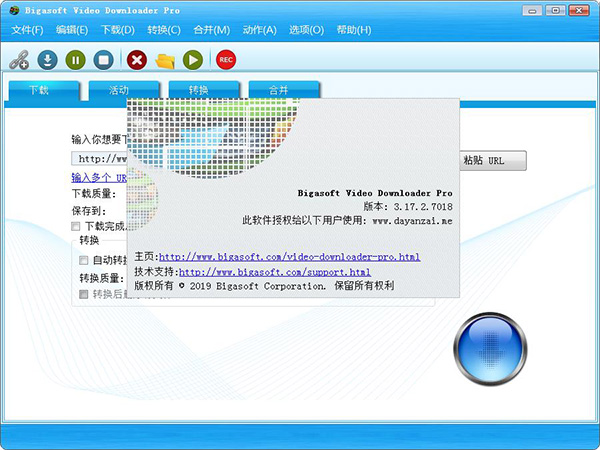Image resolution: width=600 pixels, height=450 pixels.
Task: Open the bigasoft support.html link
Action: (x=275, y=272)
